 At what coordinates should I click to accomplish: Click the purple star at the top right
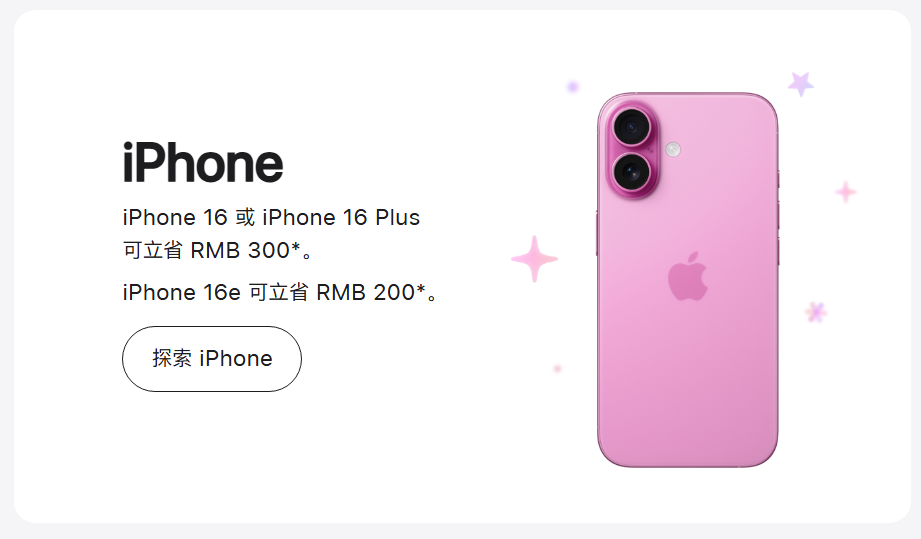pos(801,84)
